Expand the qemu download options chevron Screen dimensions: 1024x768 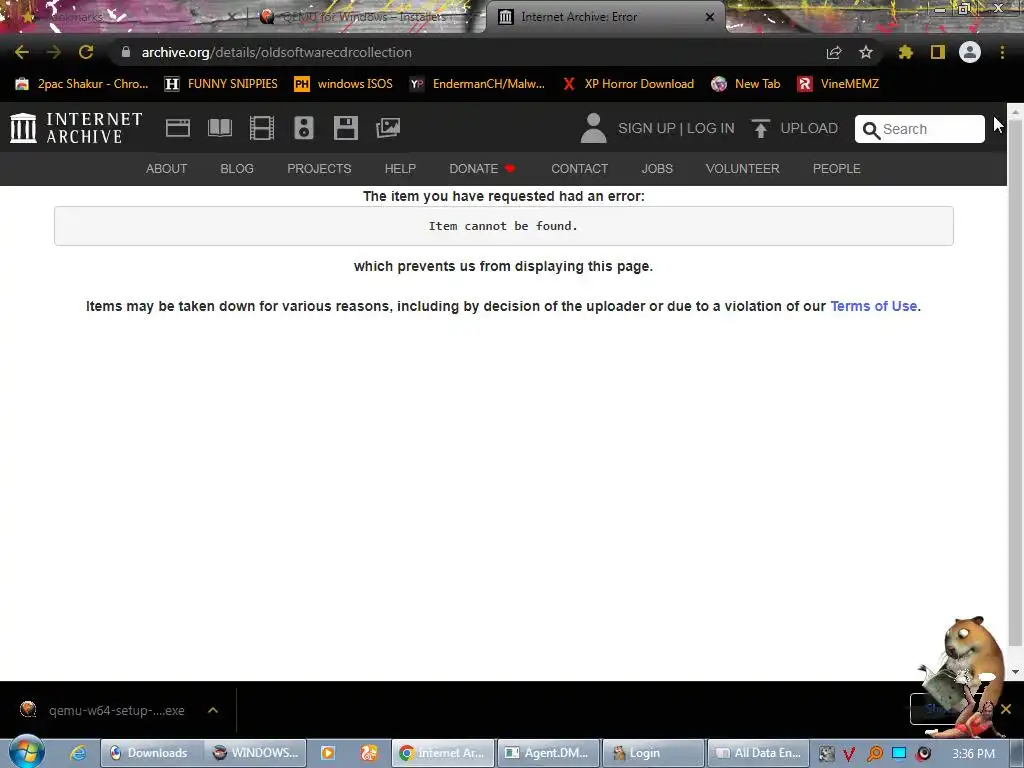click(213, 710)
